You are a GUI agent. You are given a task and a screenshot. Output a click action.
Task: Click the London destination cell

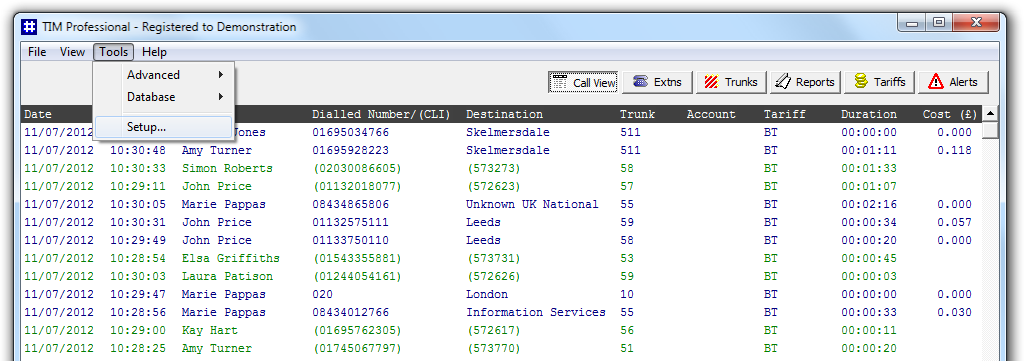tap(487, 294)
